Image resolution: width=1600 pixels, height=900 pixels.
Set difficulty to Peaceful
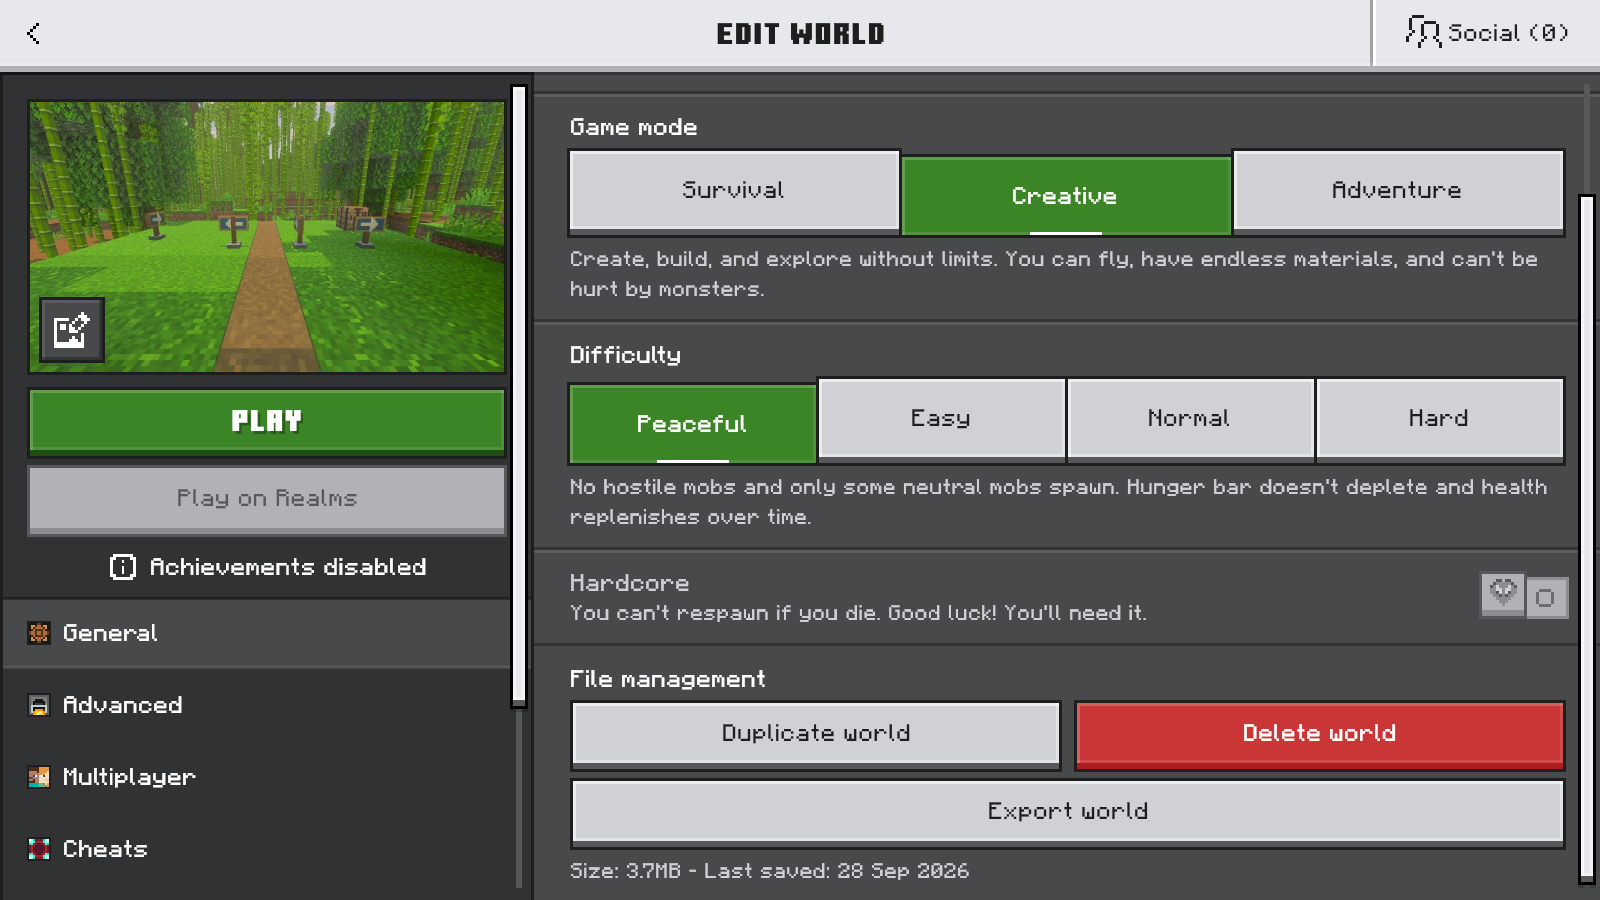click(x=692, y=423)
